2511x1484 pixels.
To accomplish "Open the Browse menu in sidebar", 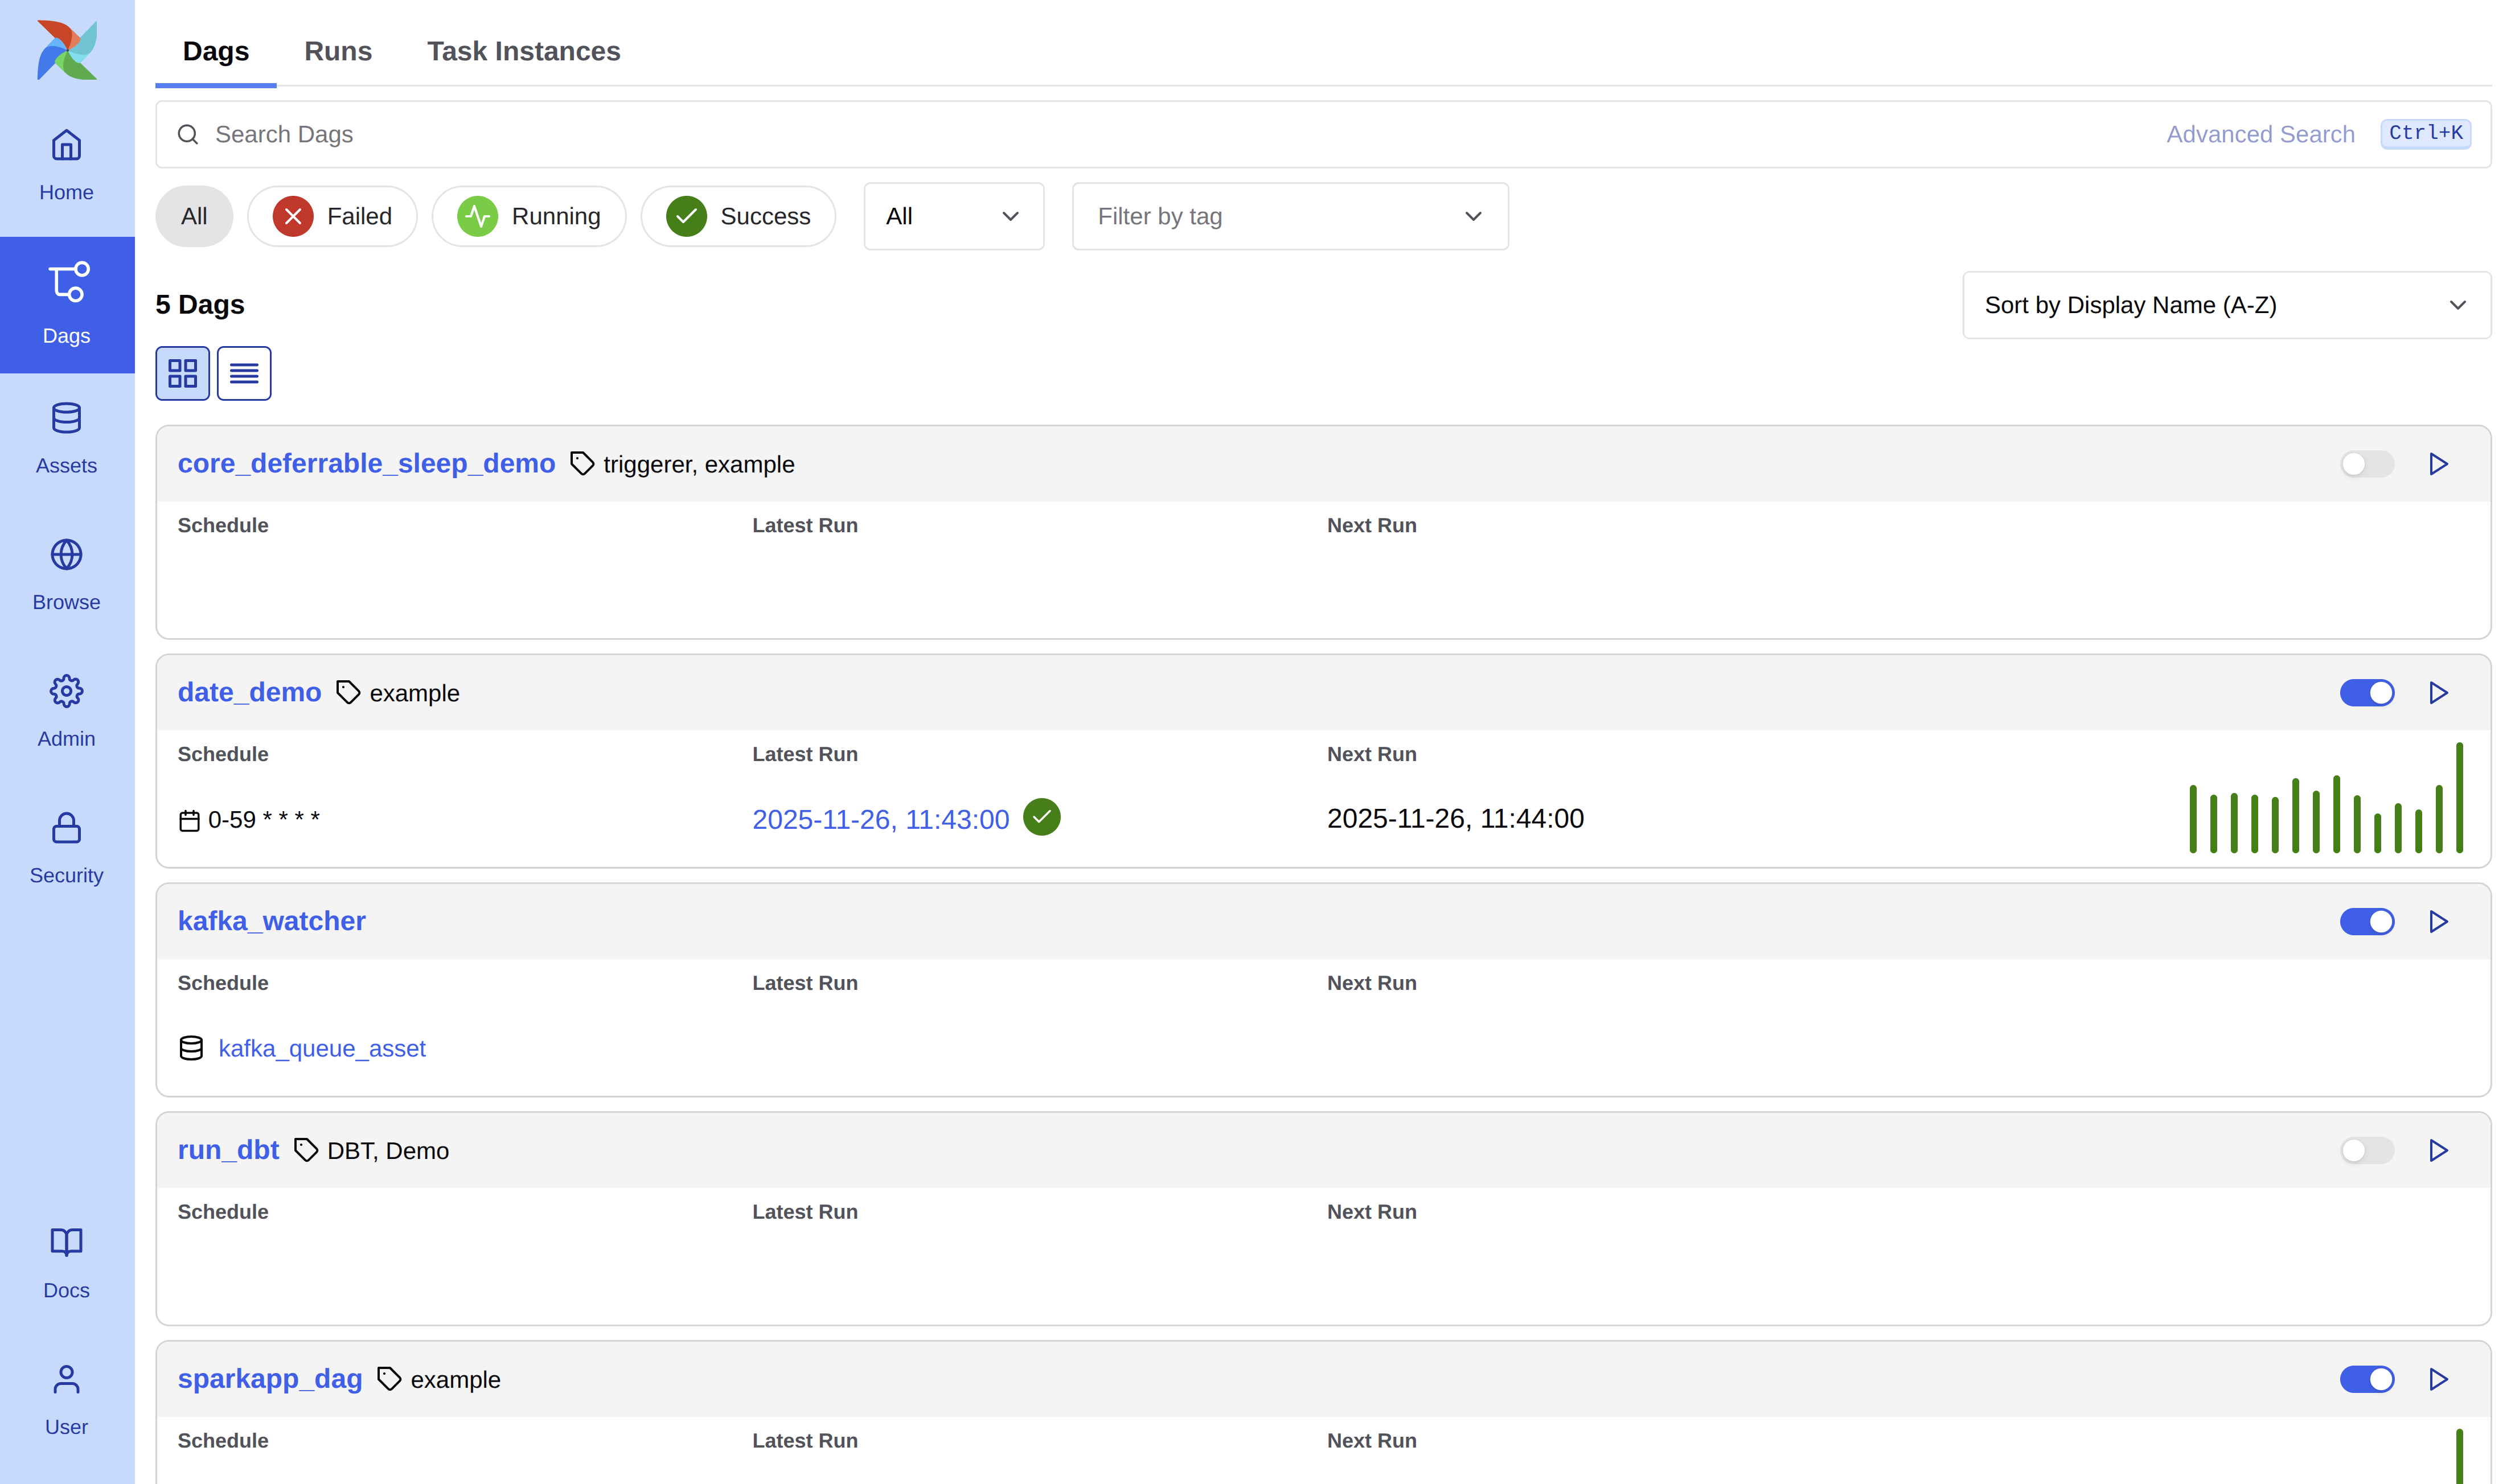I will point(66,575).
